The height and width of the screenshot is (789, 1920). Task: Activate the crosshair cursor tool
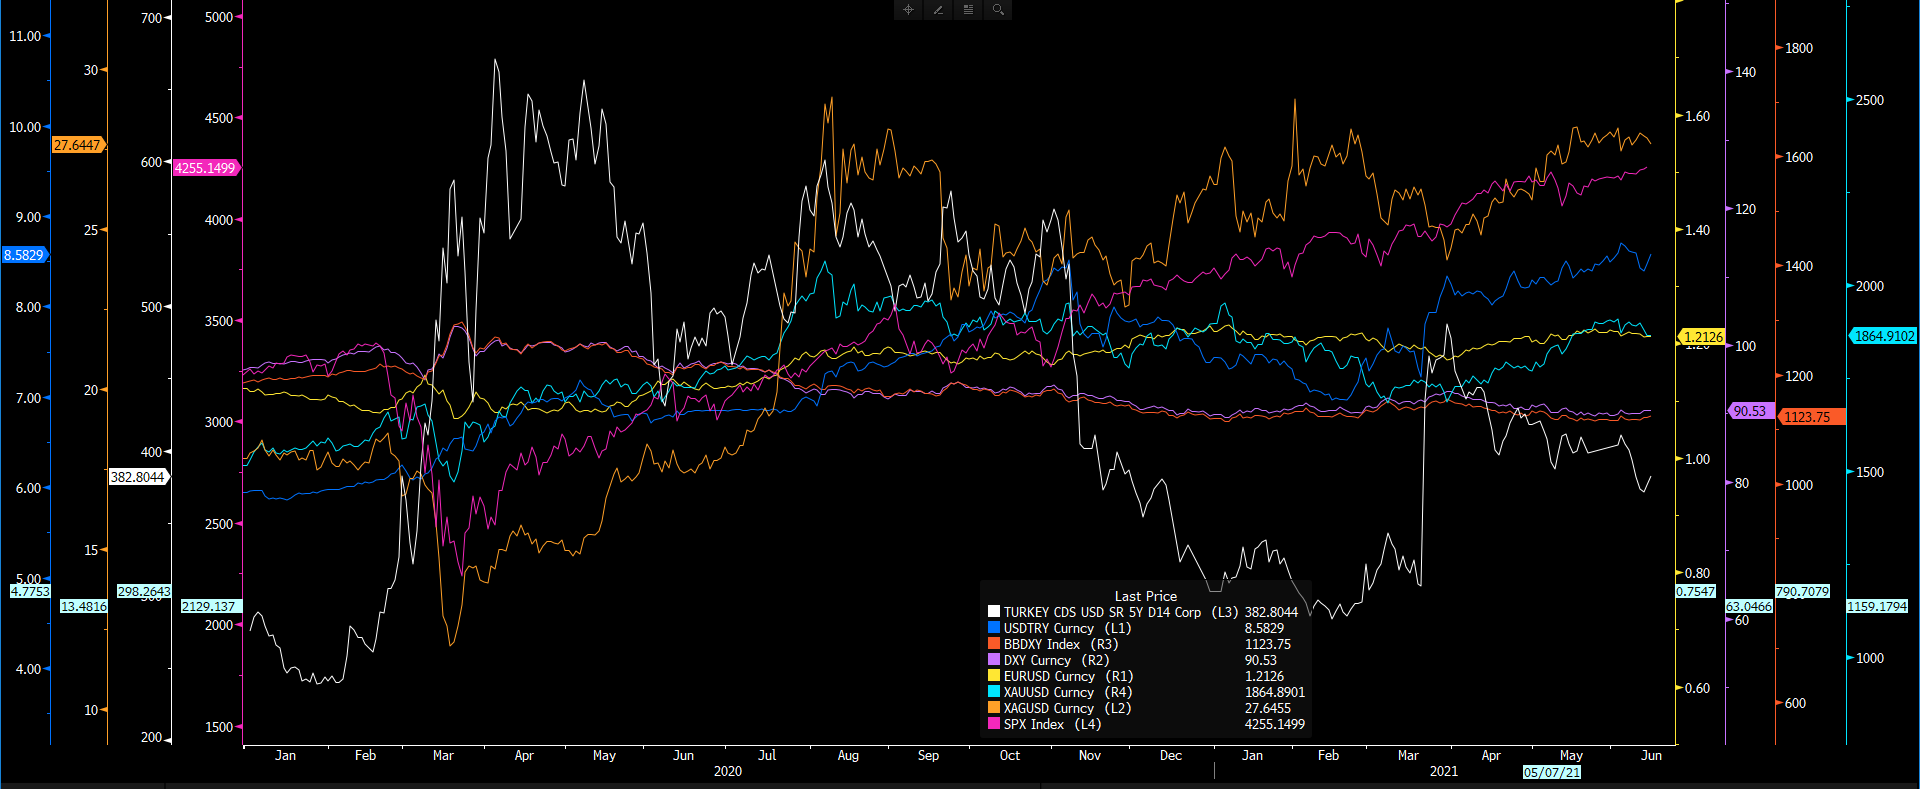point(908,10)
